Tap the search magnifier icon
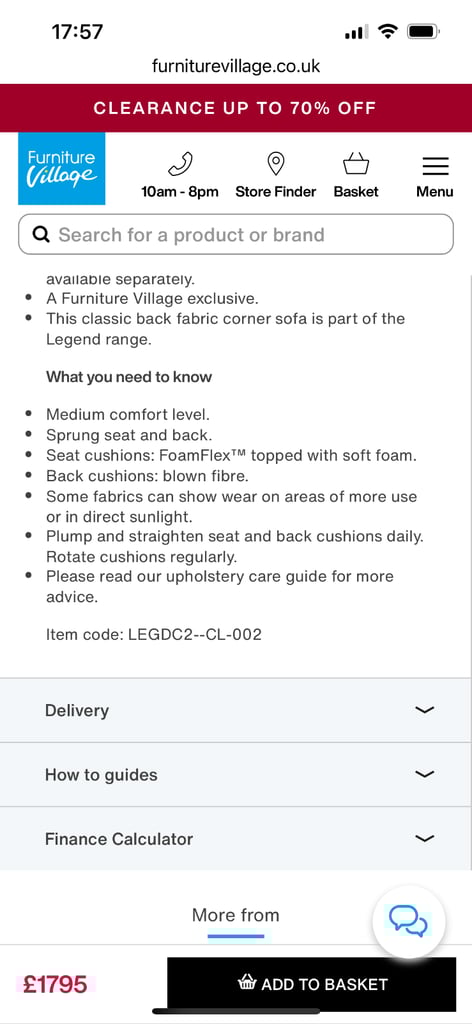The height and width of the screenshot is (1024, 472). click(x=41, y=234)
